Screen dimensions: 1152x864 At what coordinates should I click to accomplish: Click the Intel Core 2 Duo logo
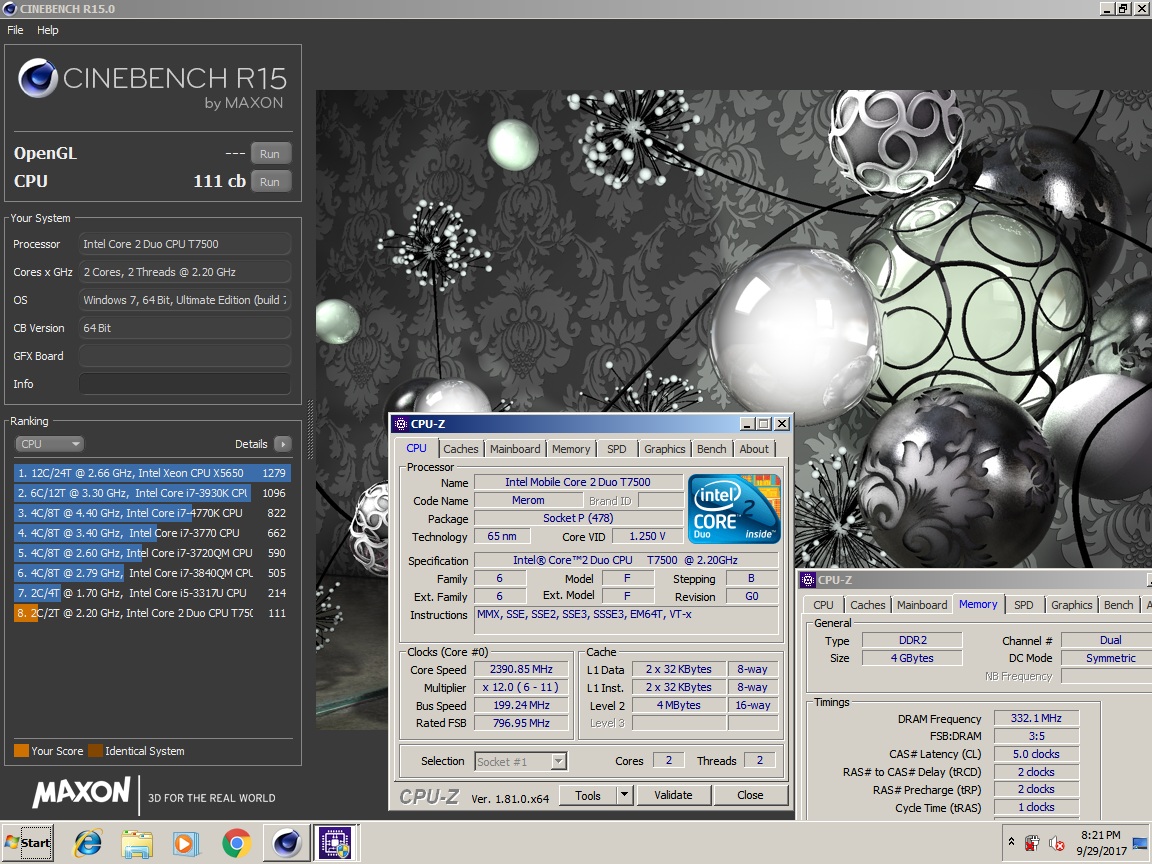[x=733, y=509]
